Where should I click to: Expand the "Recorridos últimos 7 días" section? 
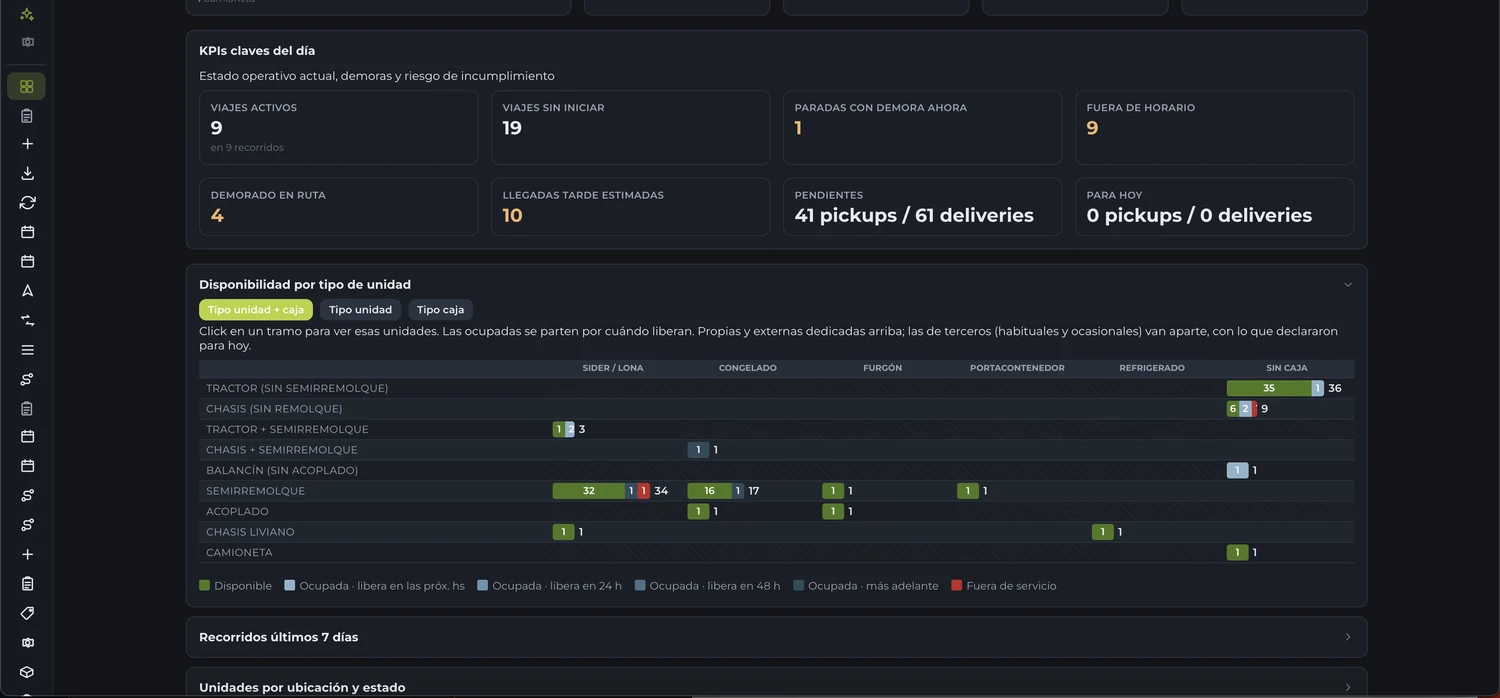776,637
